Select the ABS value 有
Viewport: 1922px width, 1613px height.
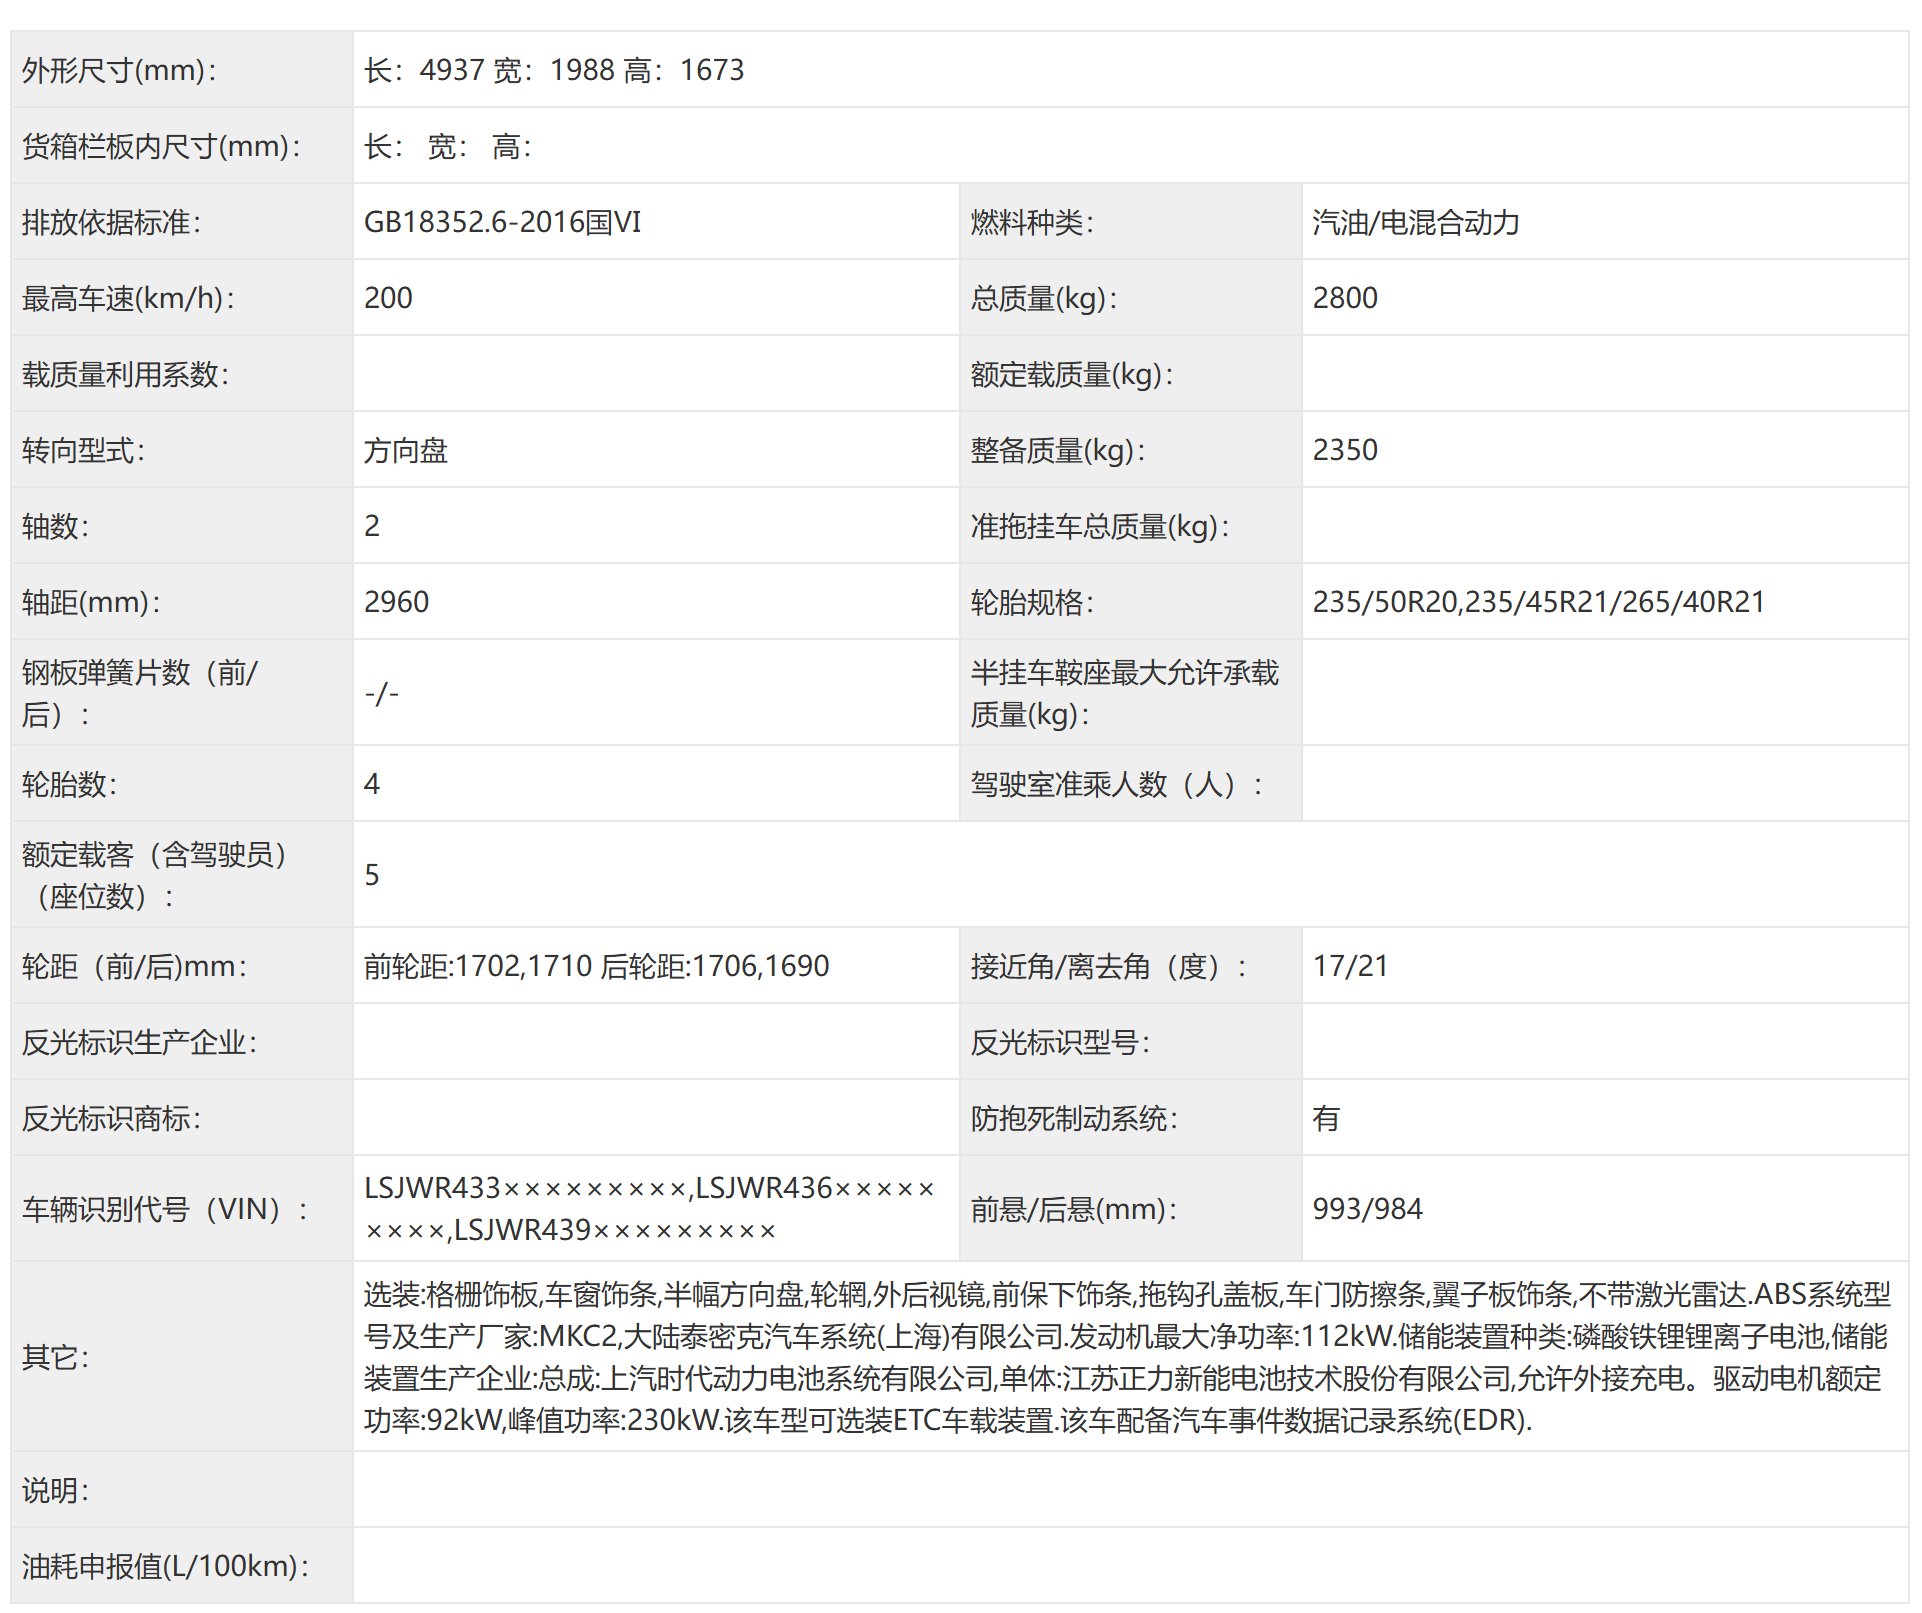click(x=1326, y=1118)
